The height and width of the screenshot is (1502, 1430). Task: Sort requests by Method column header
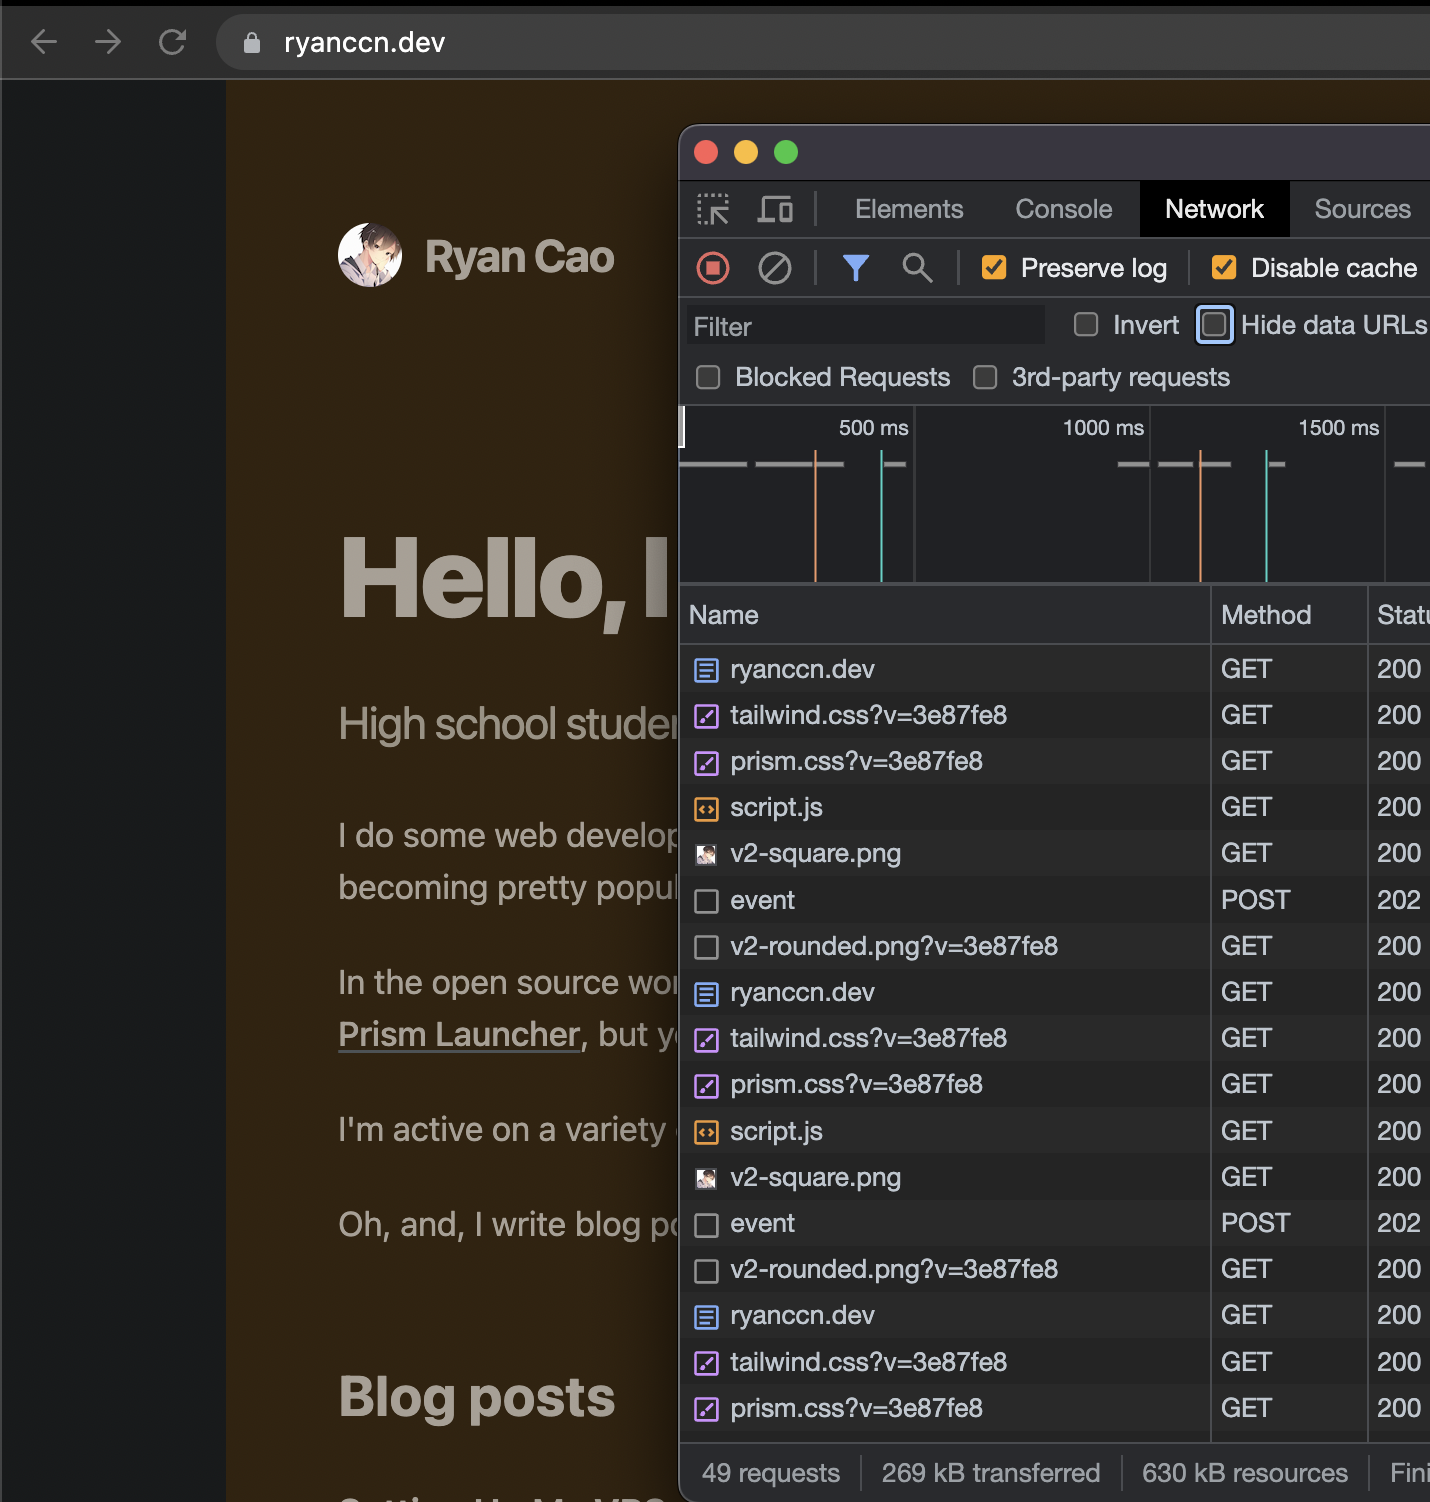(x=1266, y=615)
